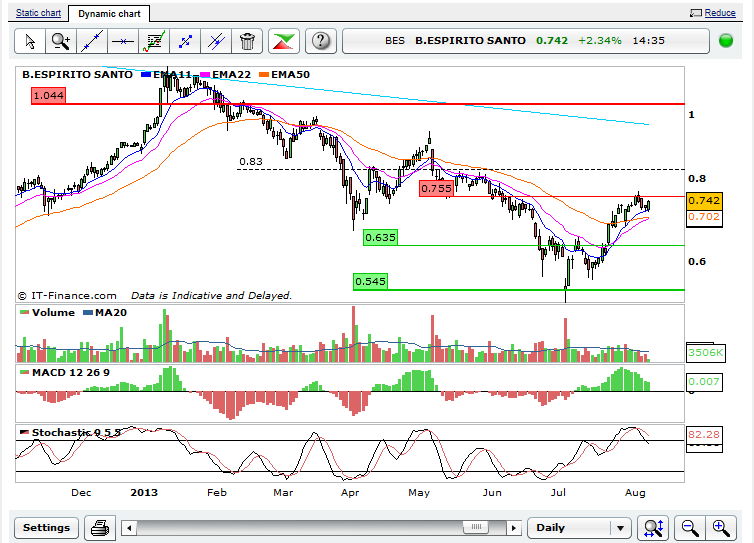This screenshot has width=754, height=543.
Task: Click the EMA22 legend label
Action: [226, 75]
